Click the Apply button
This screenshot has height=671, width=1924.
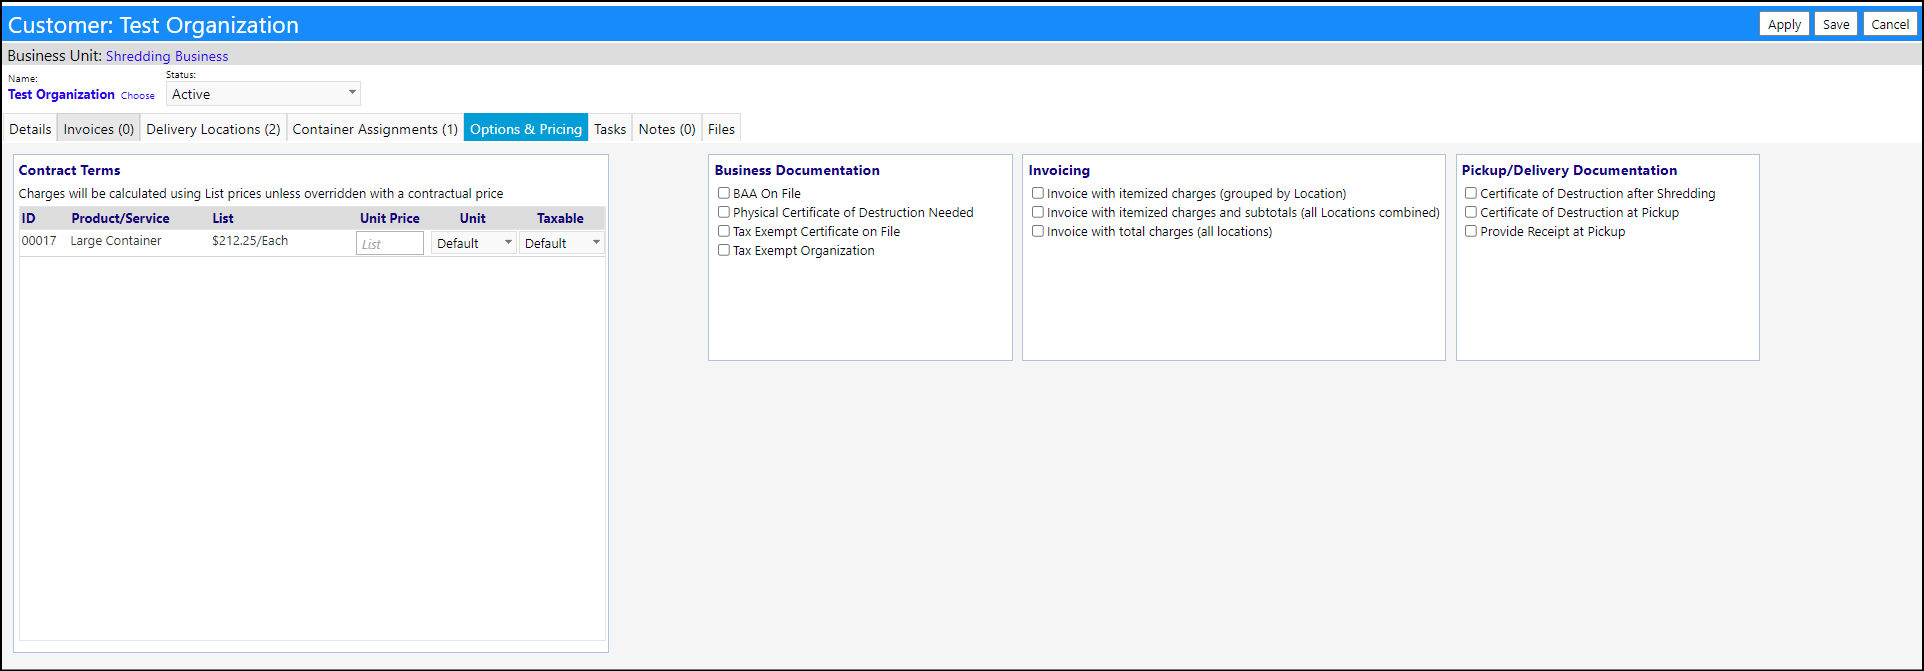tap(1784, 24)
